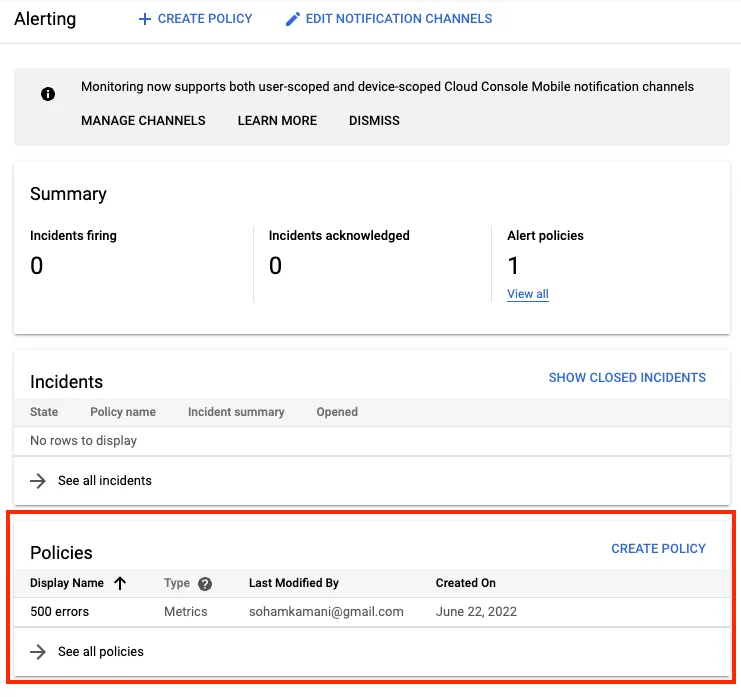Dismiss the notification channels banner

[374, 121]
